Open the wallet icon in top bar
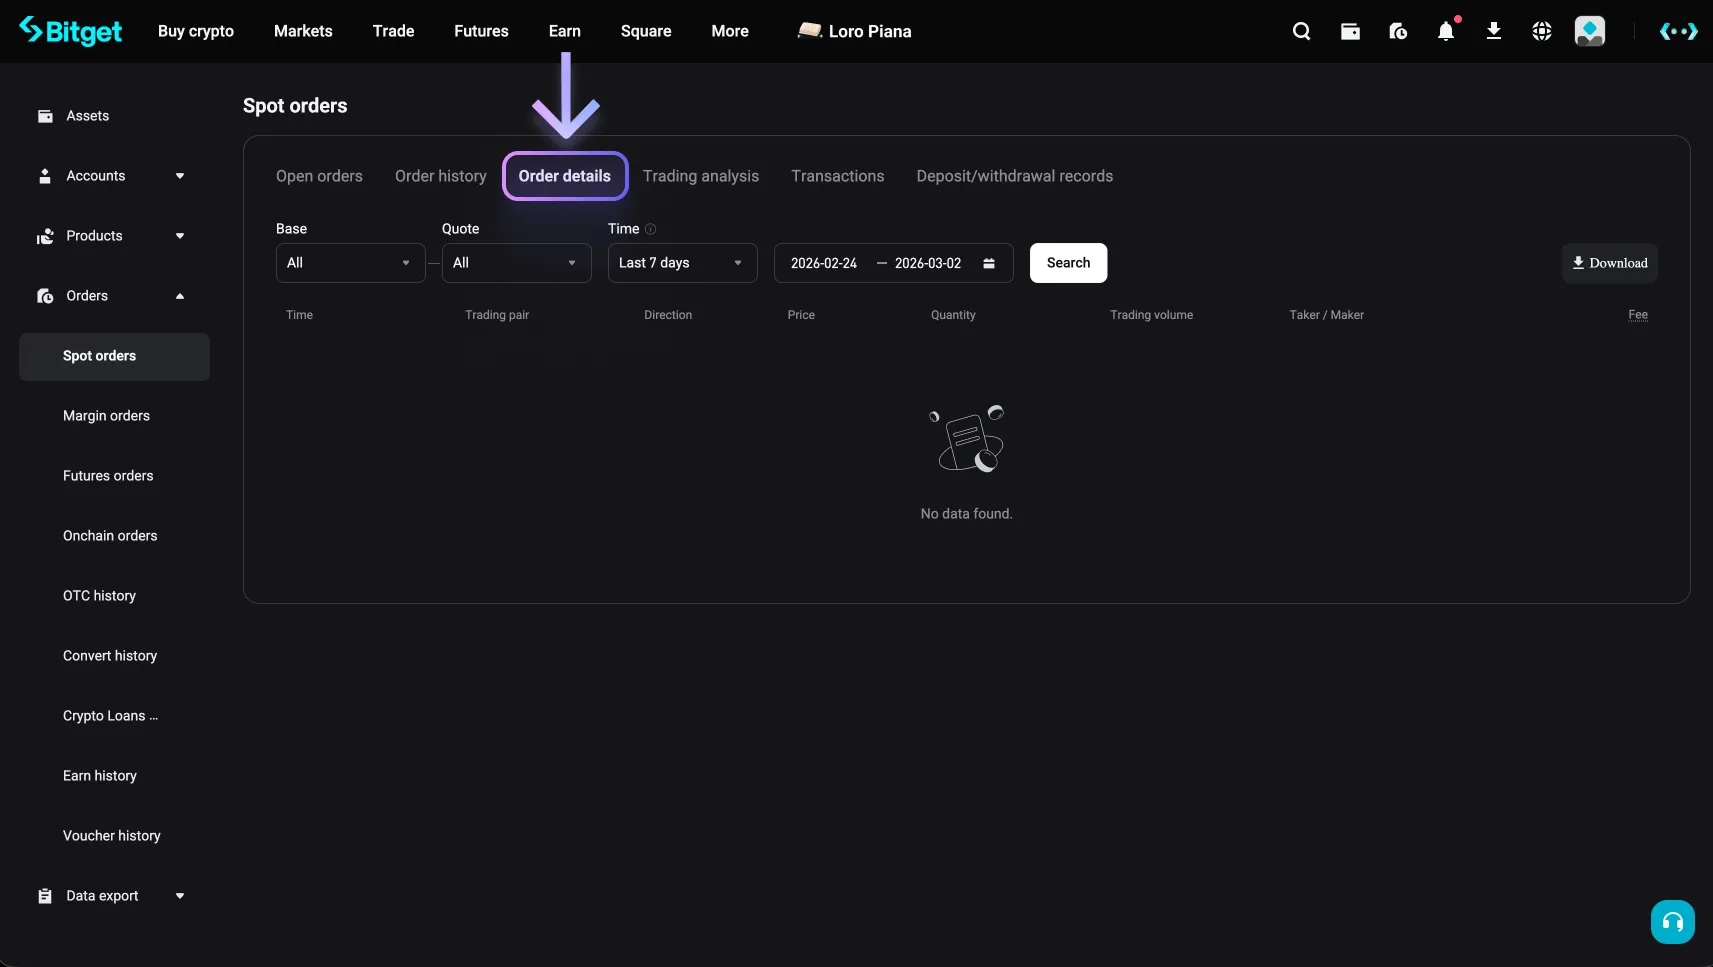The image size is (1713, 967). [x=1350, y=32]
